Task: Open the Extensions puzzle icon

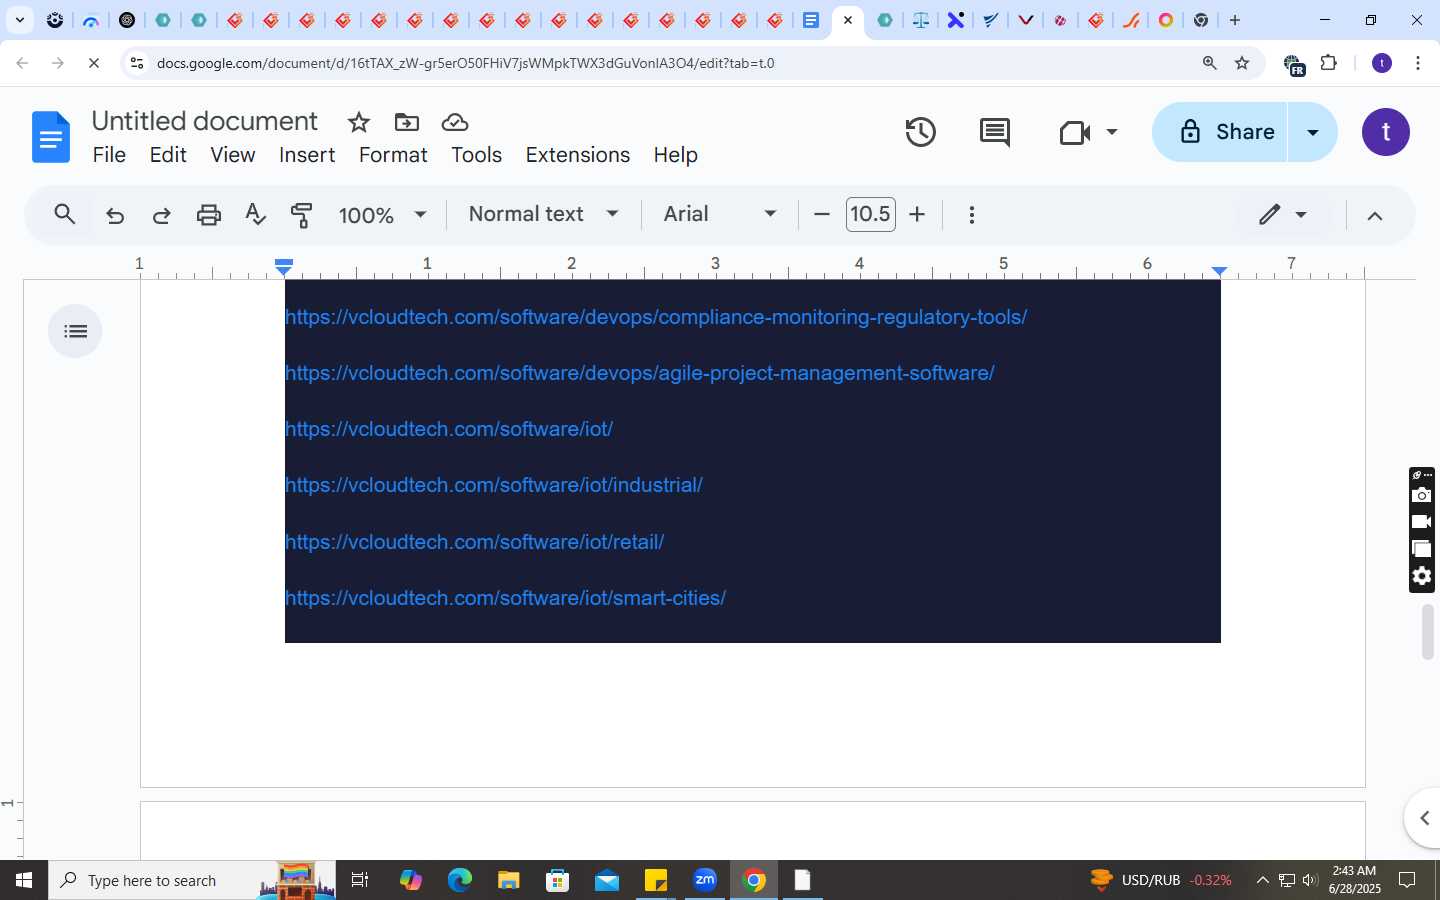Action: coord(1329,63)
